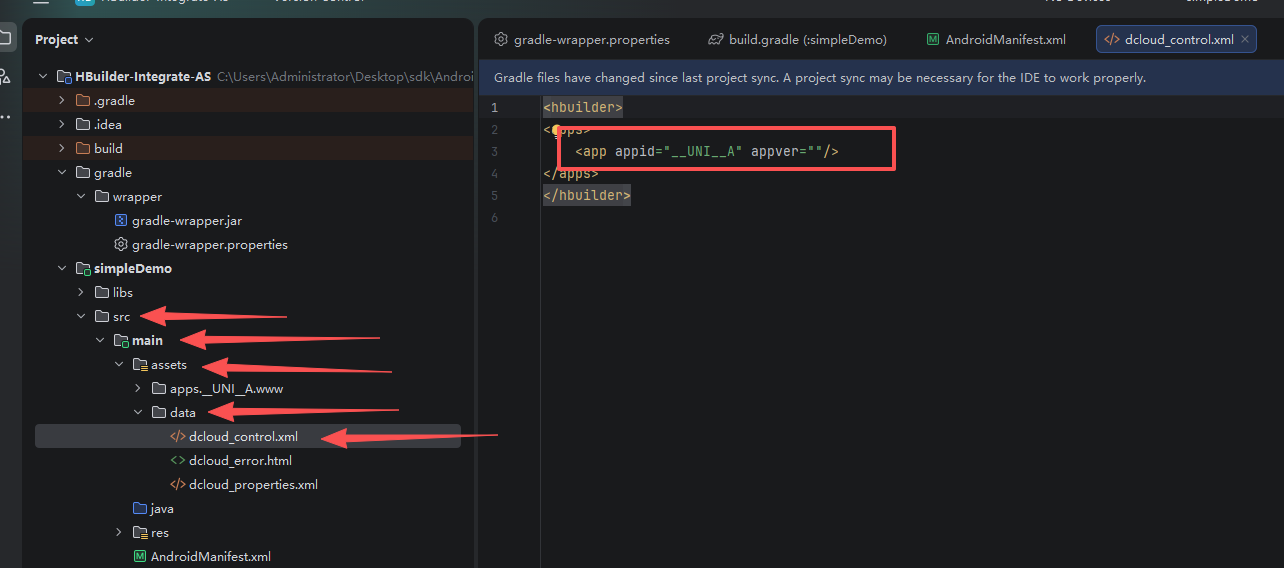Expand the build folder

click(61, 148)
